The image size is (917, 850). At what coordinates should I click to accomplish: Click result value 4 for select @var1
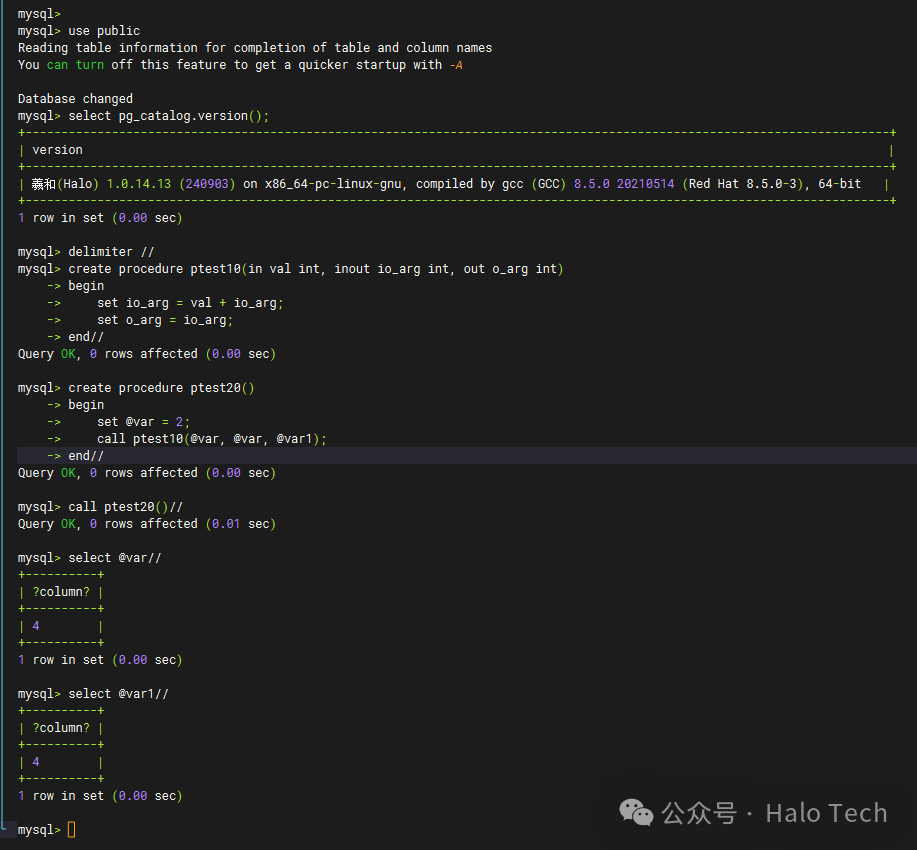(36, 762)
